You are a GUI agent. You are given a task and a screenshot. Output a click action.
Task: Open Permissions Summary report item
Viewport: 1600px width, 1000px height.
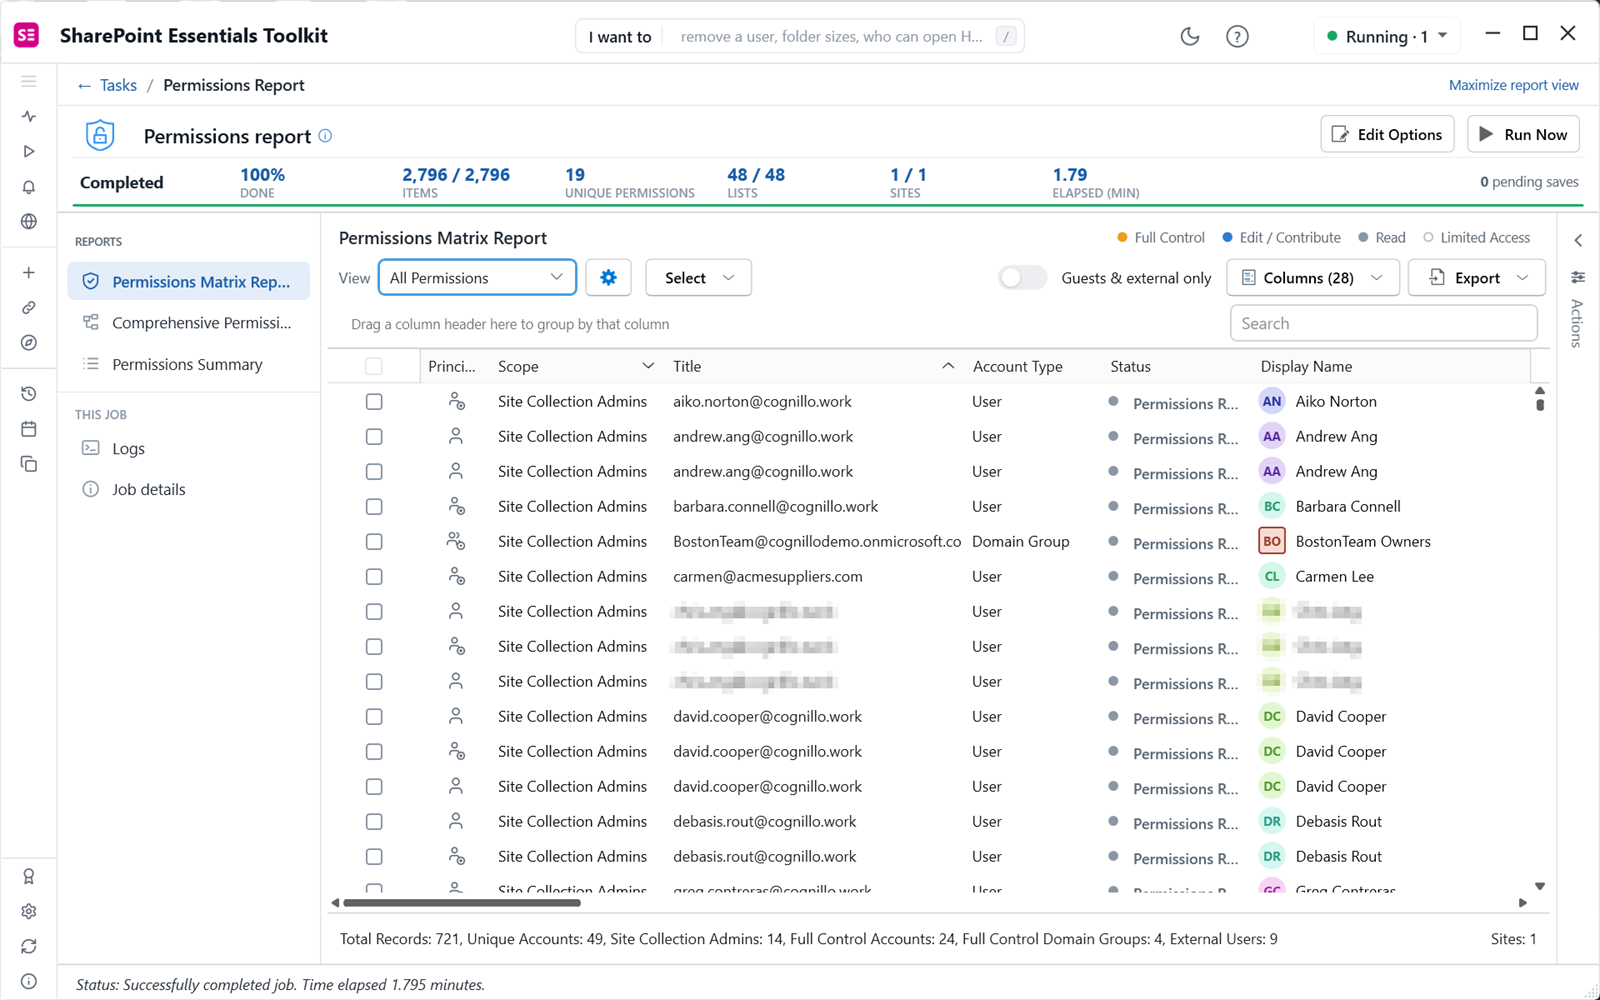point(189,365)
